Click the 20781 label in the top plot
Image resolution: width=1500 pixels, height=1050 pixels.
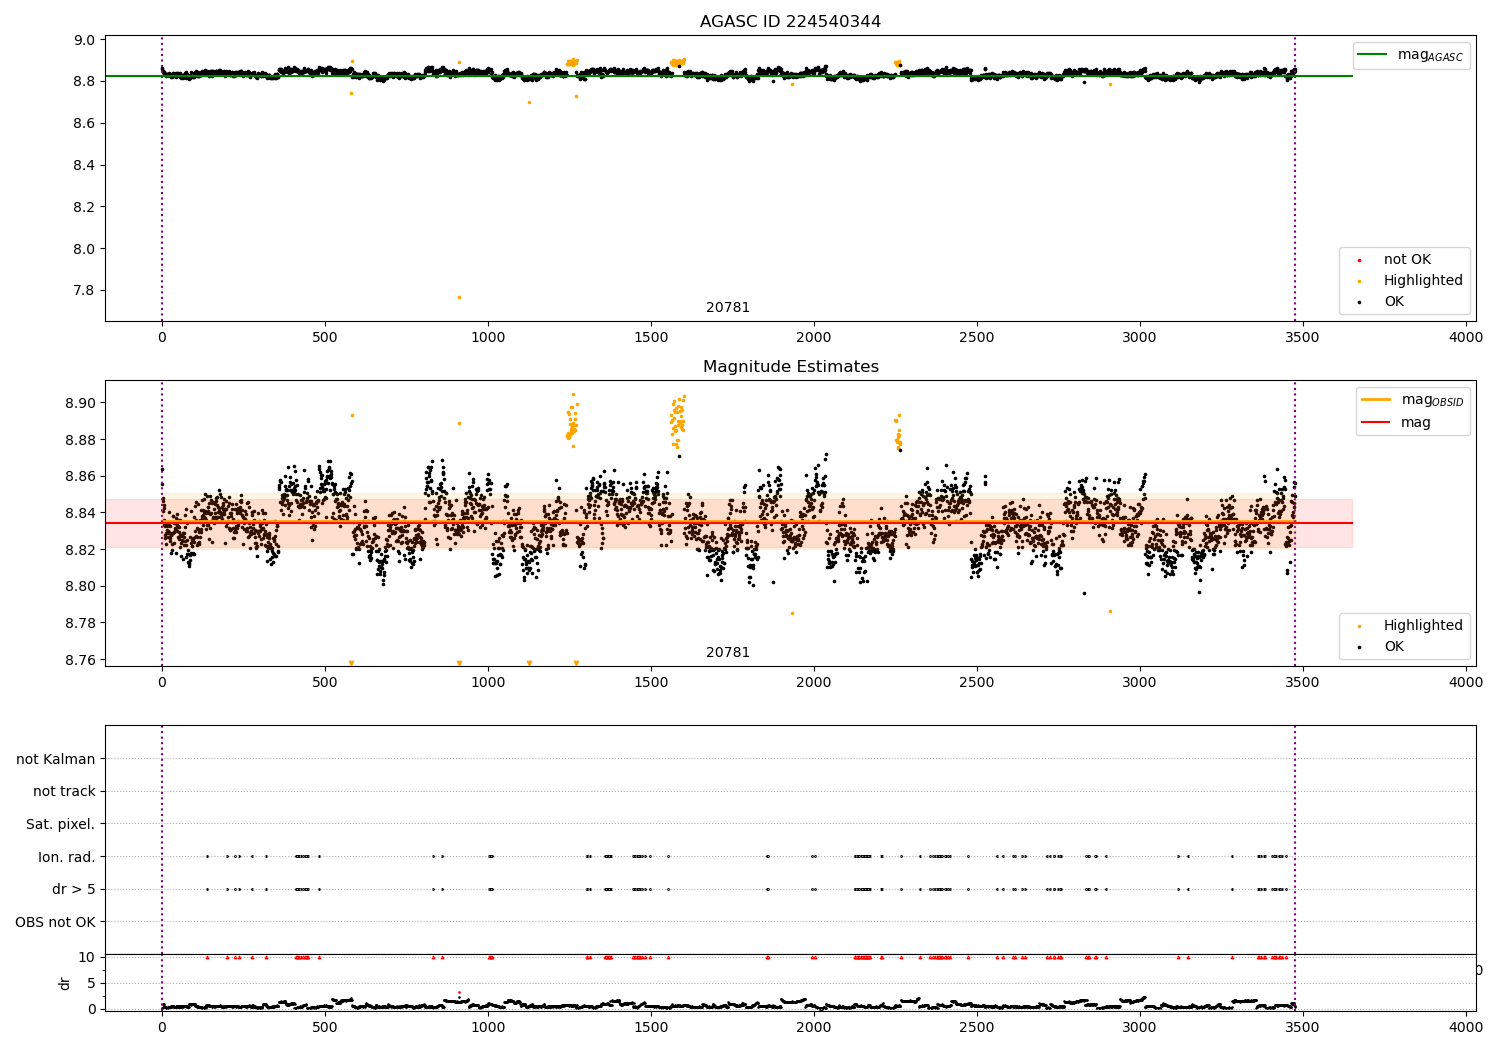pyautogui.click(x=728, y=308)
